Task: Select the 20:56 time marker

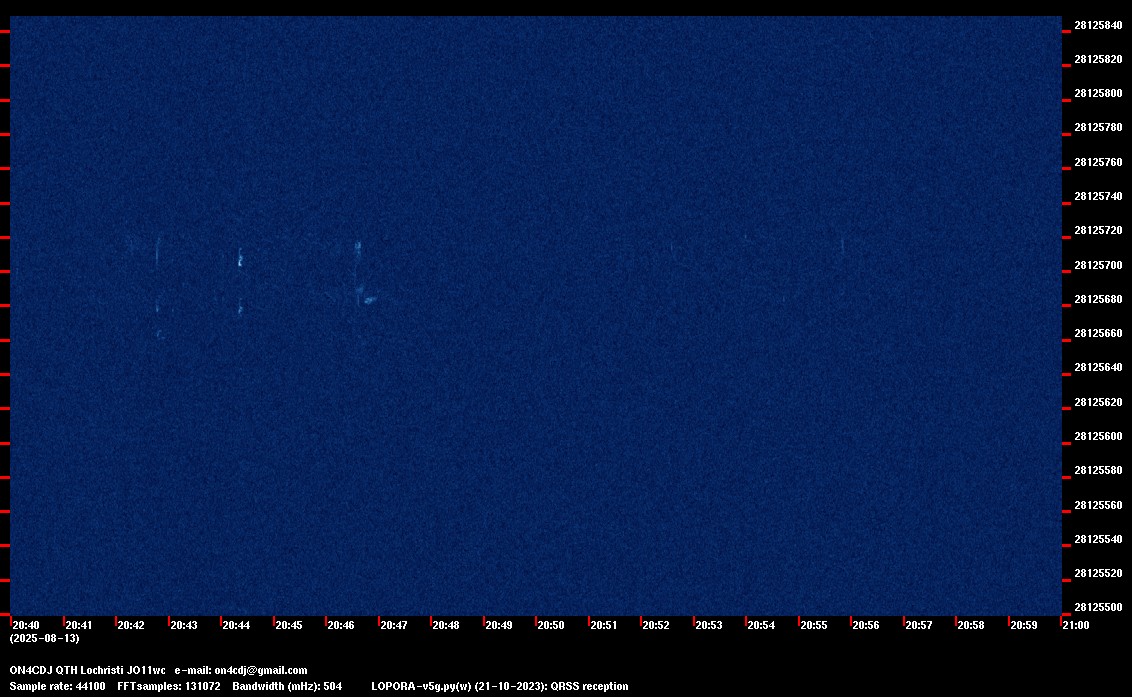Action: point(866,625)
